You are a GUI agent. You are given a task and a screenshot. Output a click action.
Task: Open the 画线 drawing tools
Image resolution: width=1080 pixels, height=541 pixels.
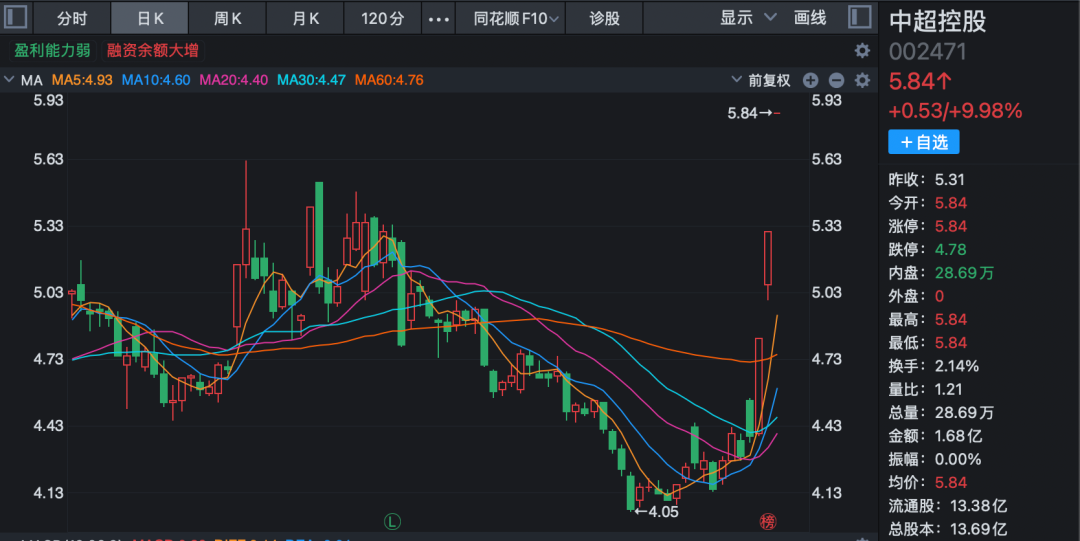[810, 18]
